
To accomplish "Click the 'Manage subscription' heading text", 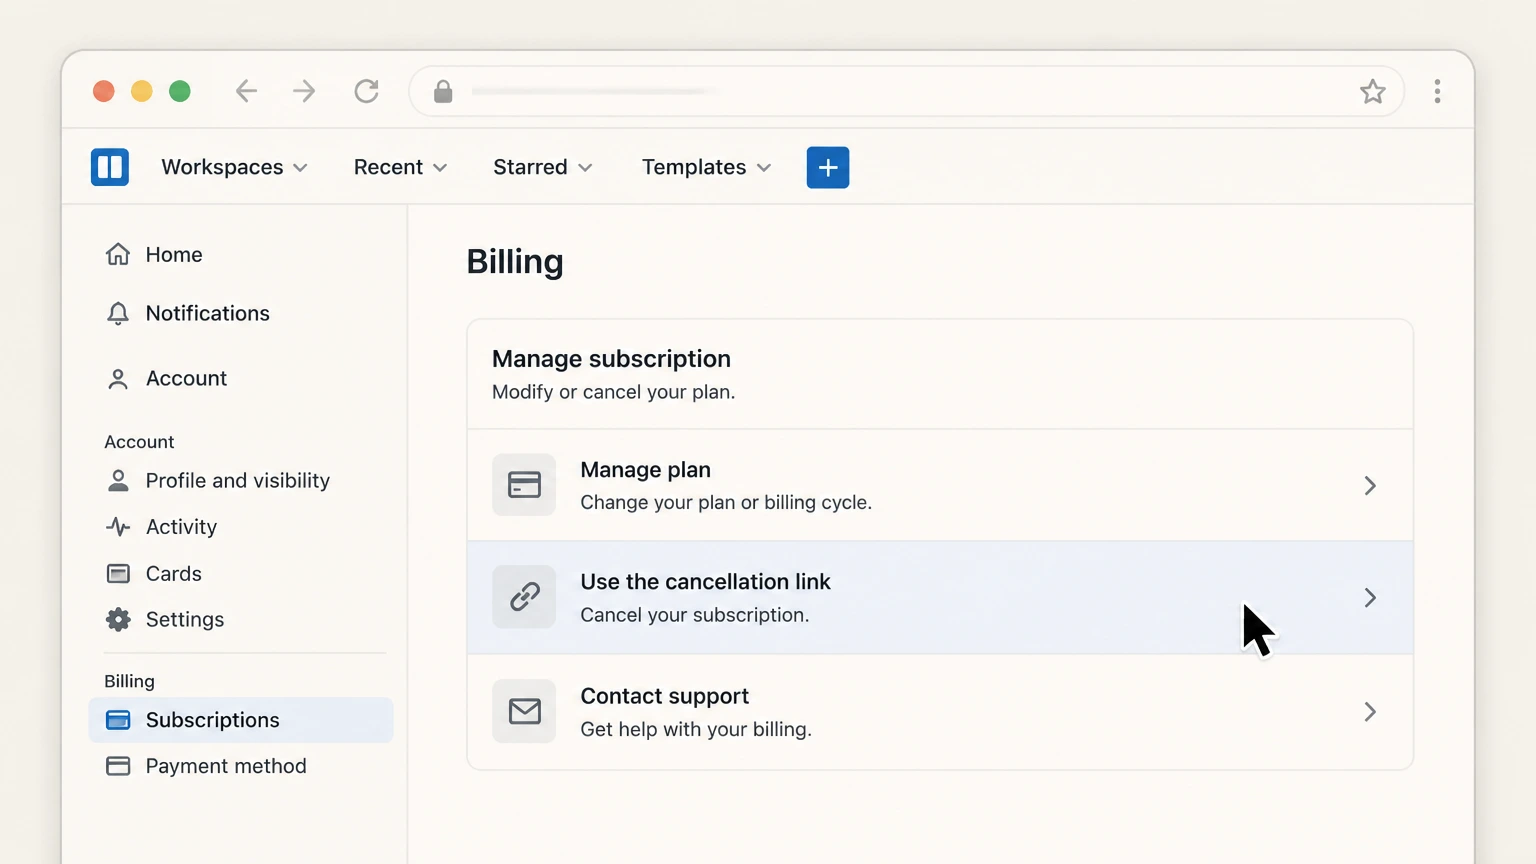I will tap(611, 358).
